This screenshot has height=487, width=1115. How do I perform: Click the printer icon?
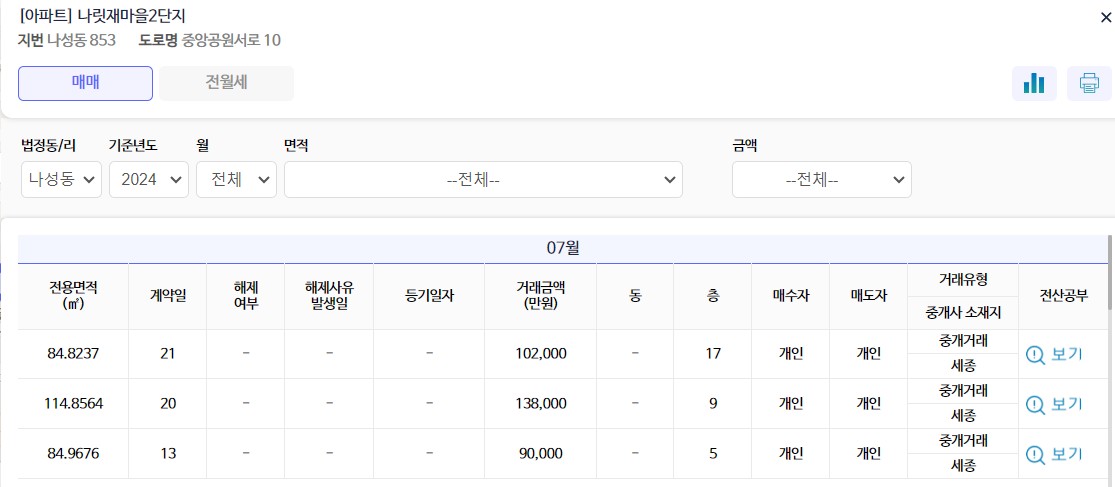[1089, 83]
